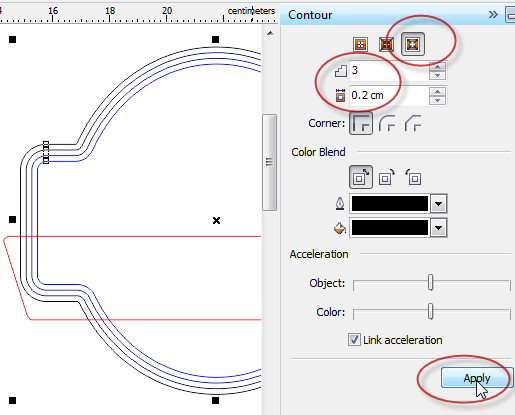Open the outline color dropdown arrow
The height and width of the screenshot is (415, 515).
pos(438,204)
